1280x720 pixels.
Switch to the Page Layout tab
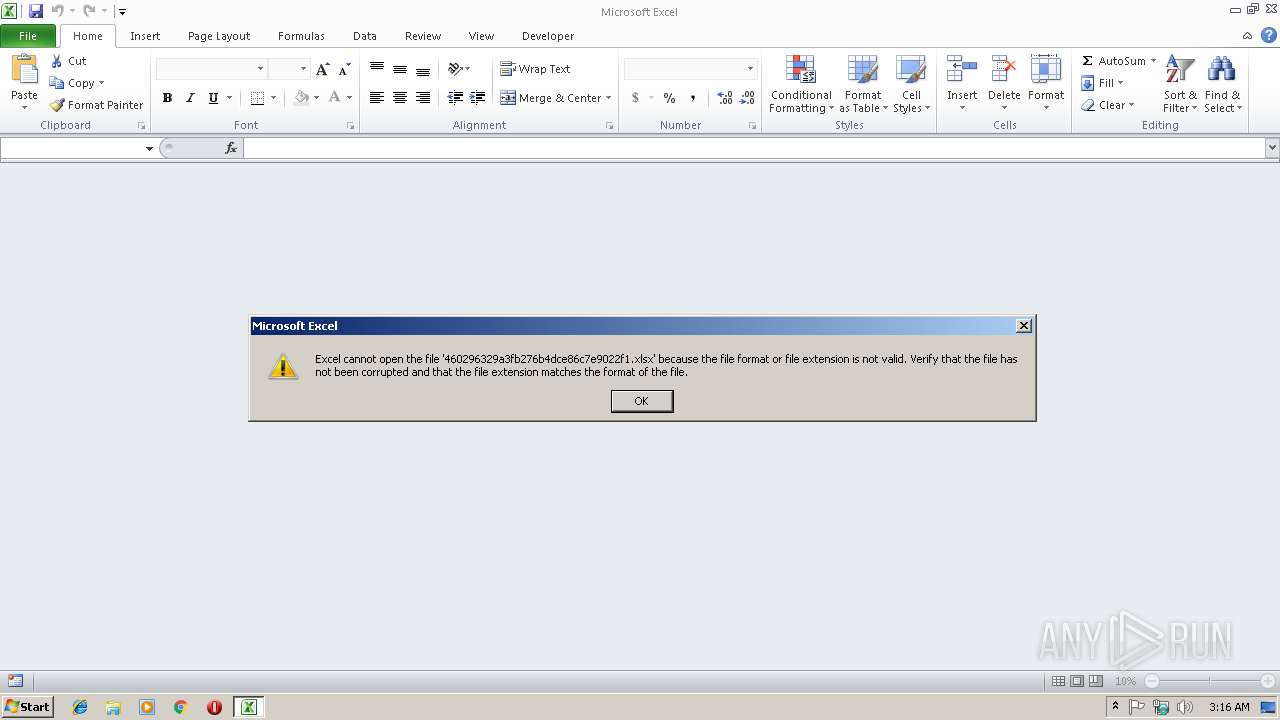(x=219, y=36)
